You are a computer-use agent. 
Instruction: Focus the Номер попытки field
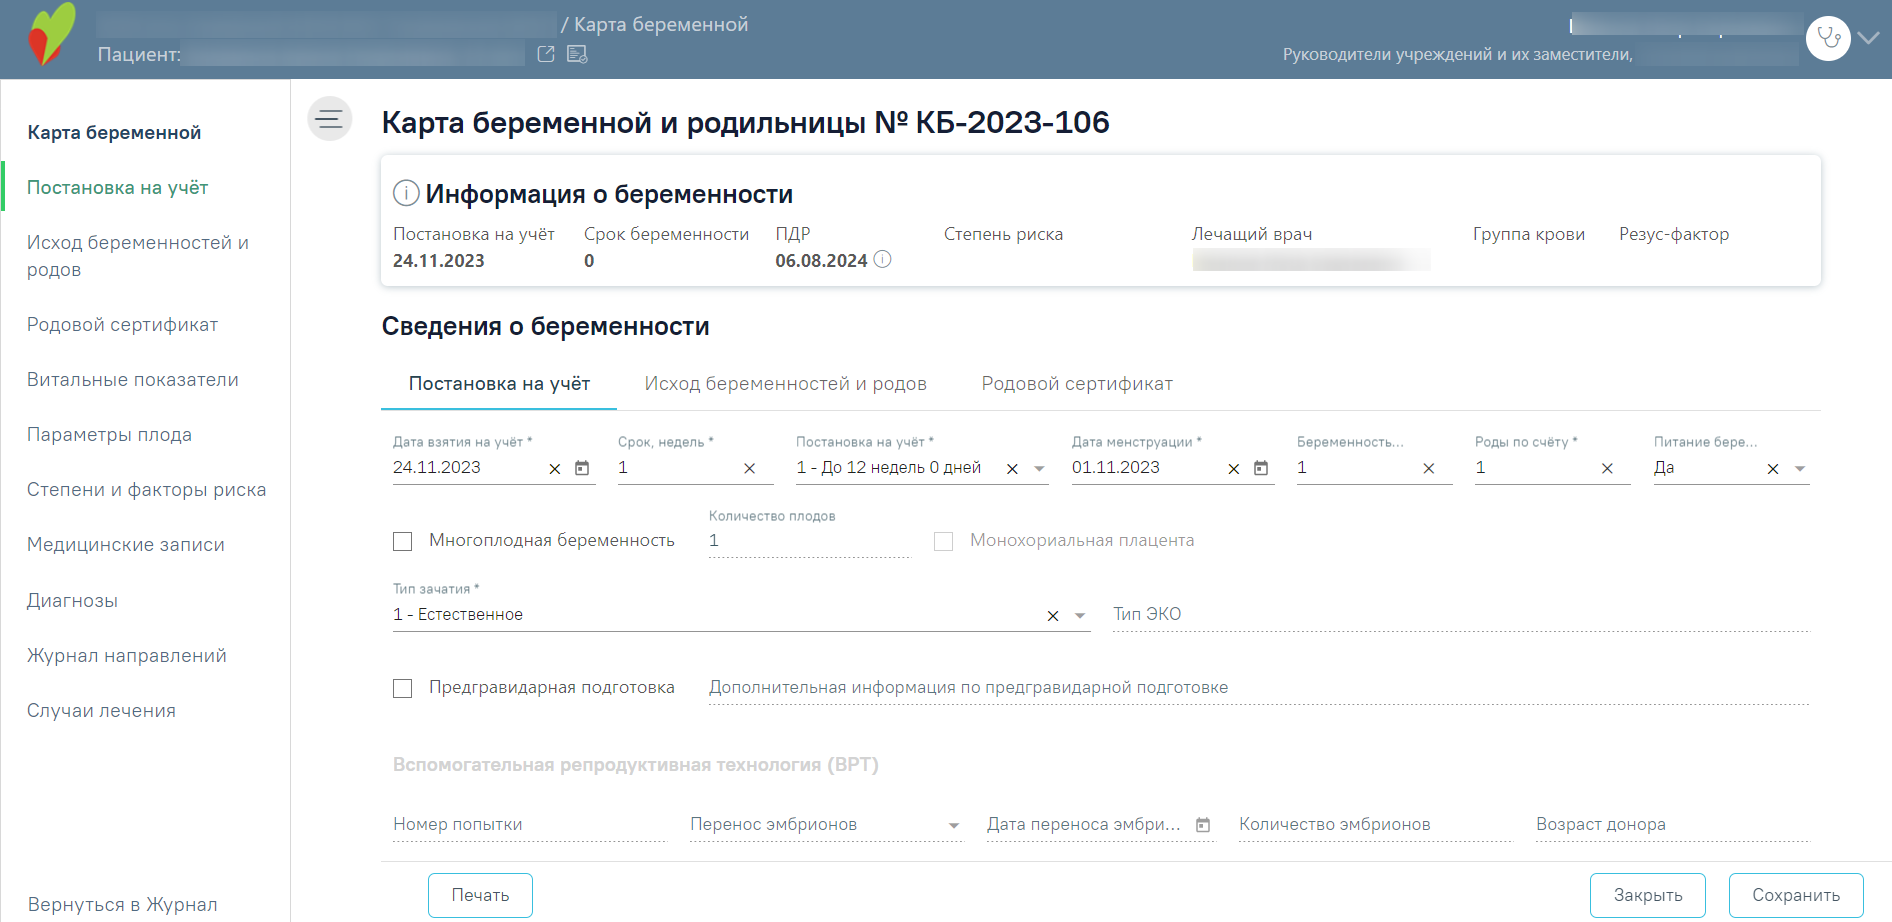pyautogui.click(x=529, y=824)
